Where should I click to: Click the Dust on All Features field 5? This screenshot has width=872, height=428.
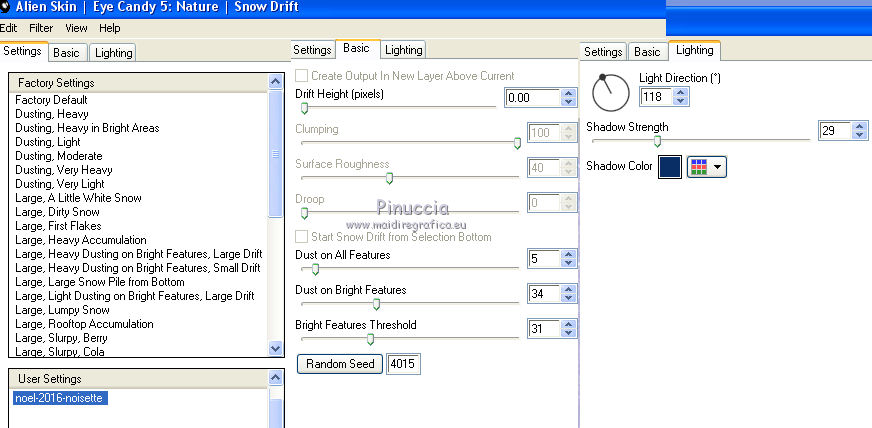pyautogui.click(x=543, y=258)
